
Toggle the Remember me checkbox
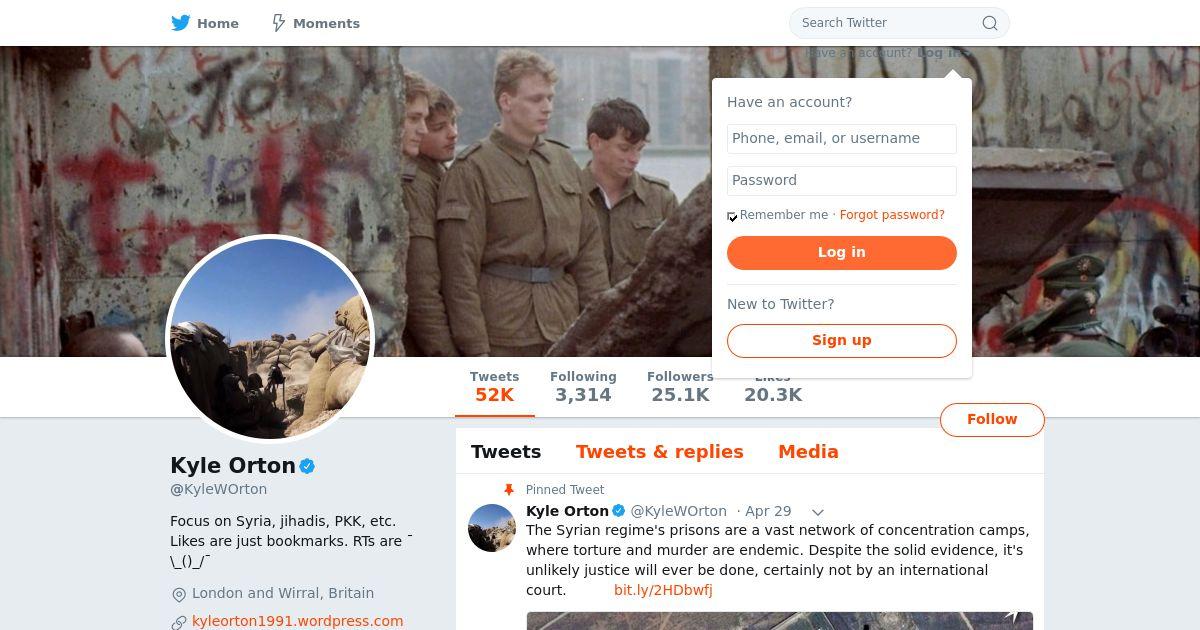point(732,216)
